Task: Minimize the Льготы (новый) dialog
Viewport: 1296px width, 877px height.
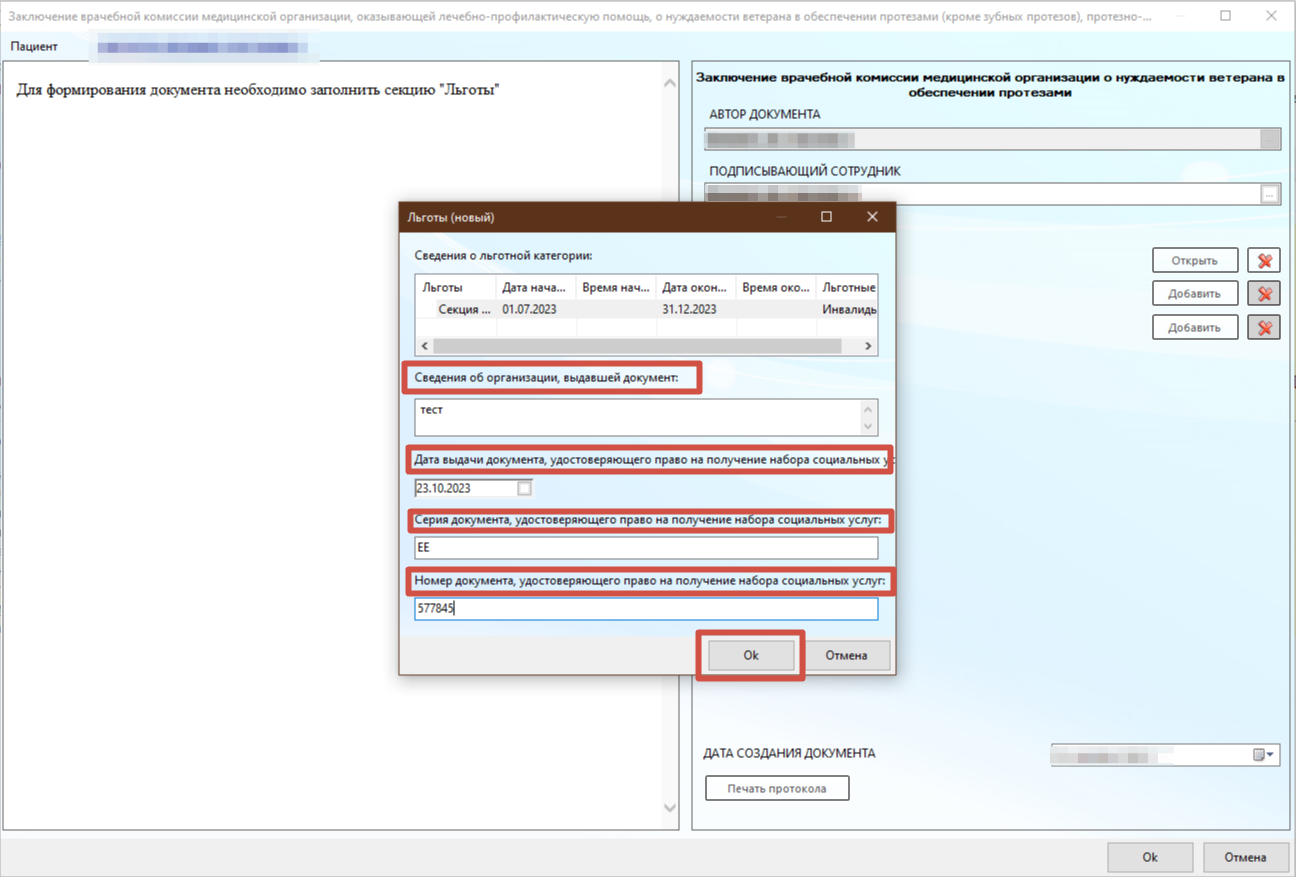Action: point(781,217)
